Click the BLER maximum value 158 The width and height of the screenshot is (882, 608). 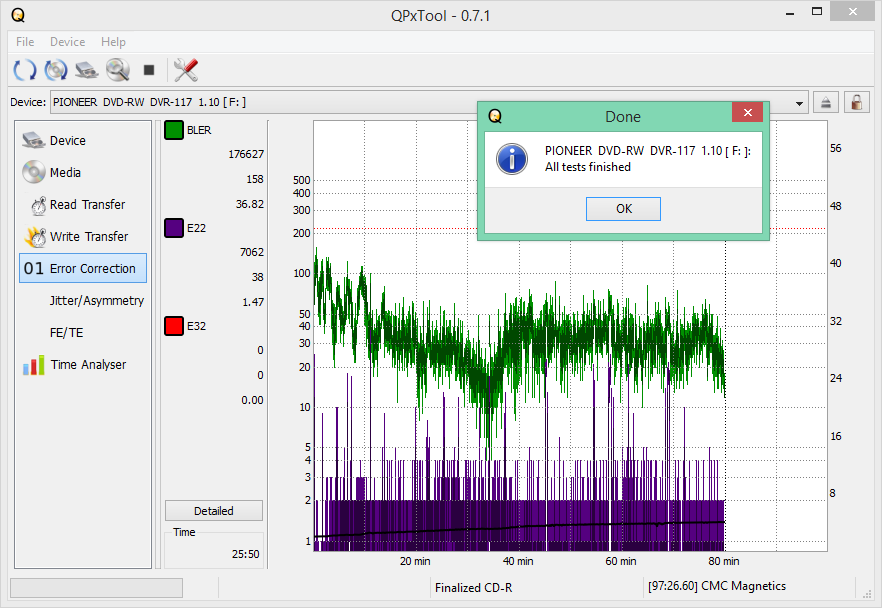(x=255, y=179)
